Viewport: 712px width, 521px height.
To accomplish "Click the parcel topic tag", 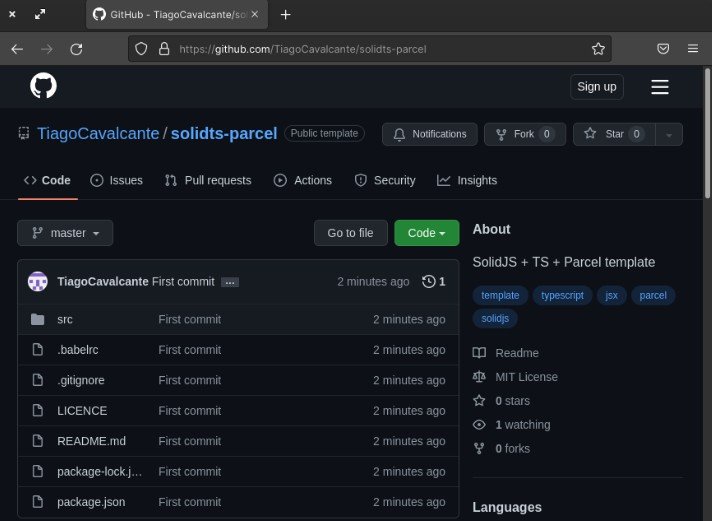I will tap(653, 296).
